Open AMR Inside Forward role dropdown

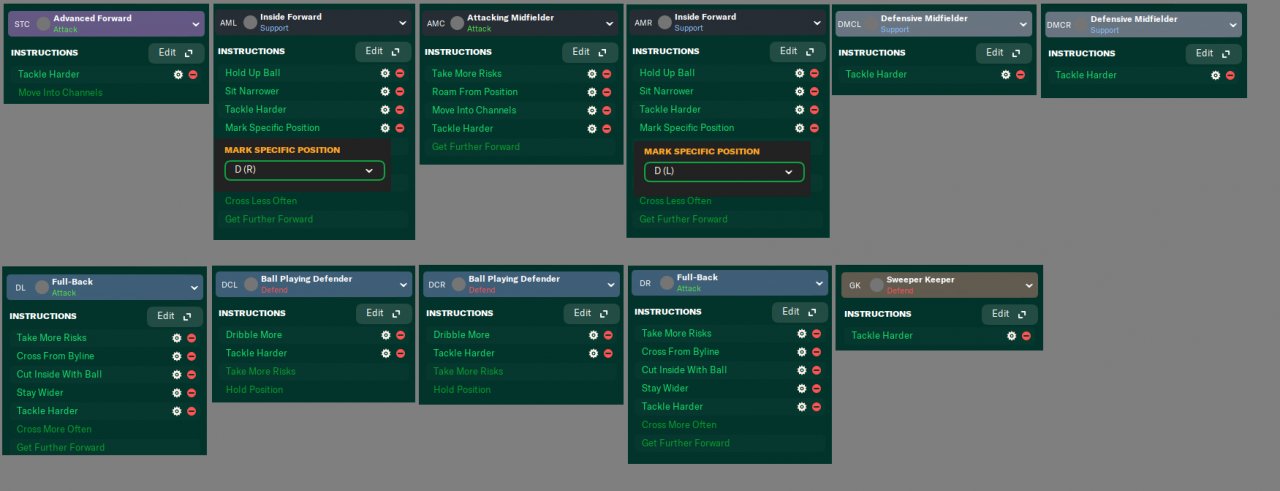pos(816,22)
